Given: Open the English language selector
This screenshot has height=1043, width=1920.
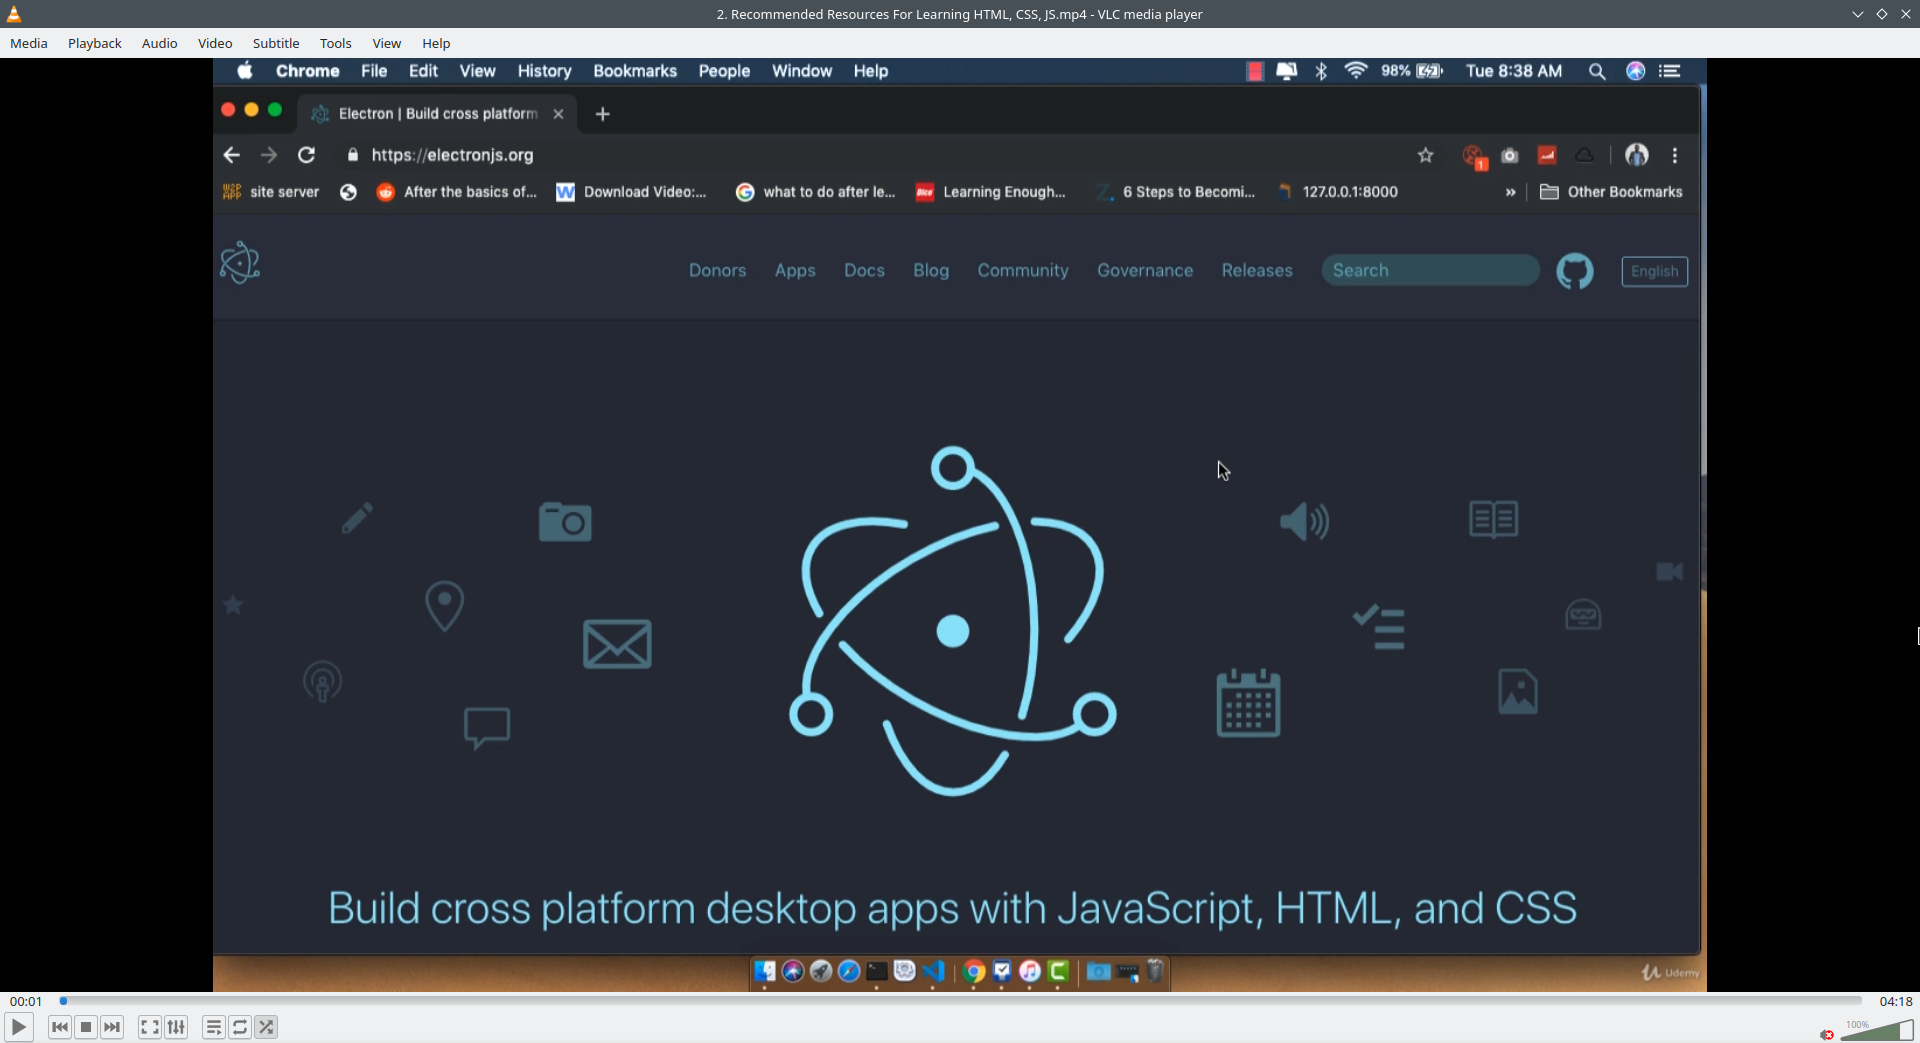Looking at the screenshot, I should [x=1654, y=271].
